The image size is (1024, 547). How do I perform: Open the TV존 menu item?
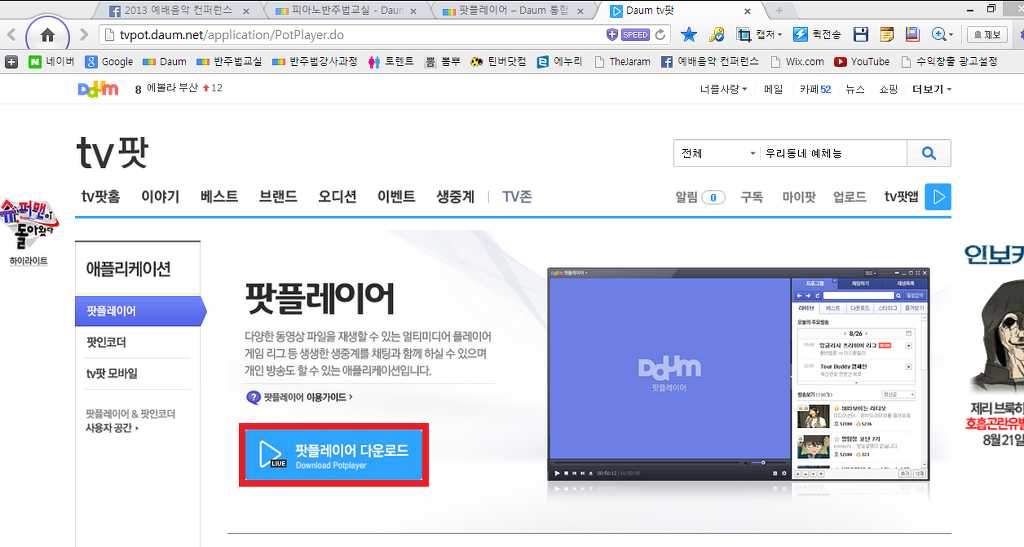click(x=517, y=196)
